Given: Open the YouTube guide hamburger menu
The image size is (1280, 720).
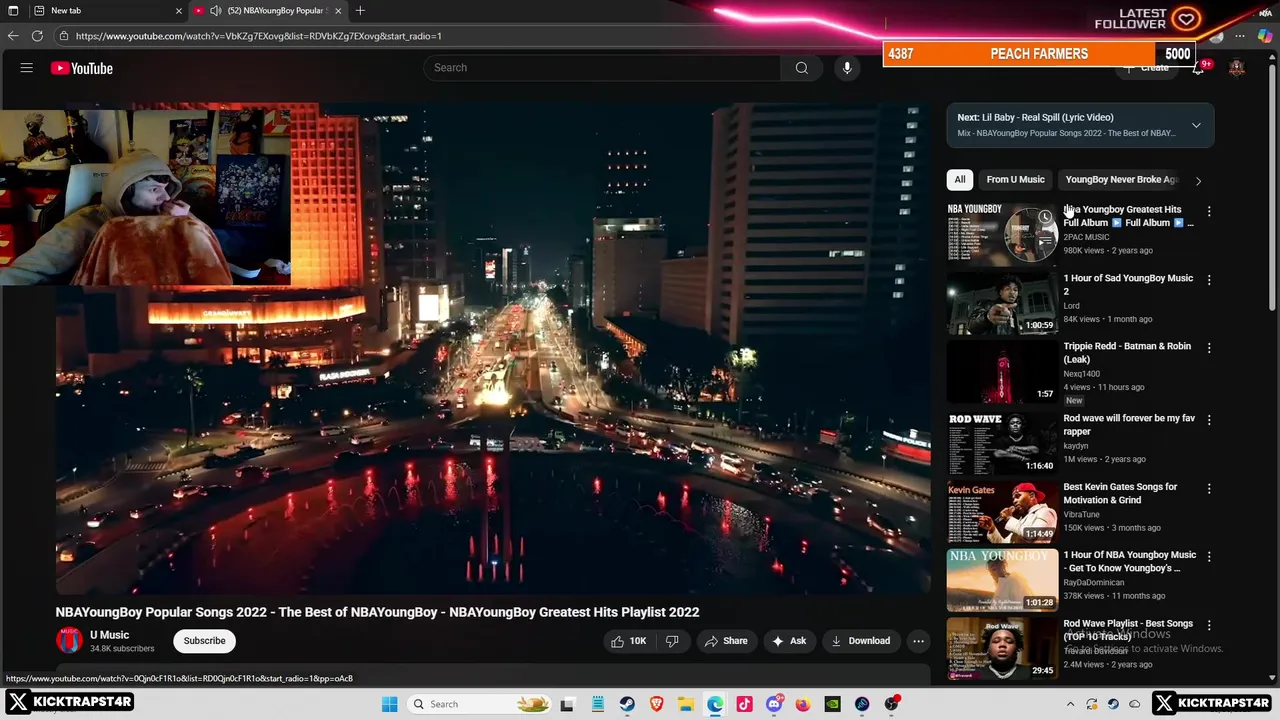Looking at the screenshot, I should point(27,68).
